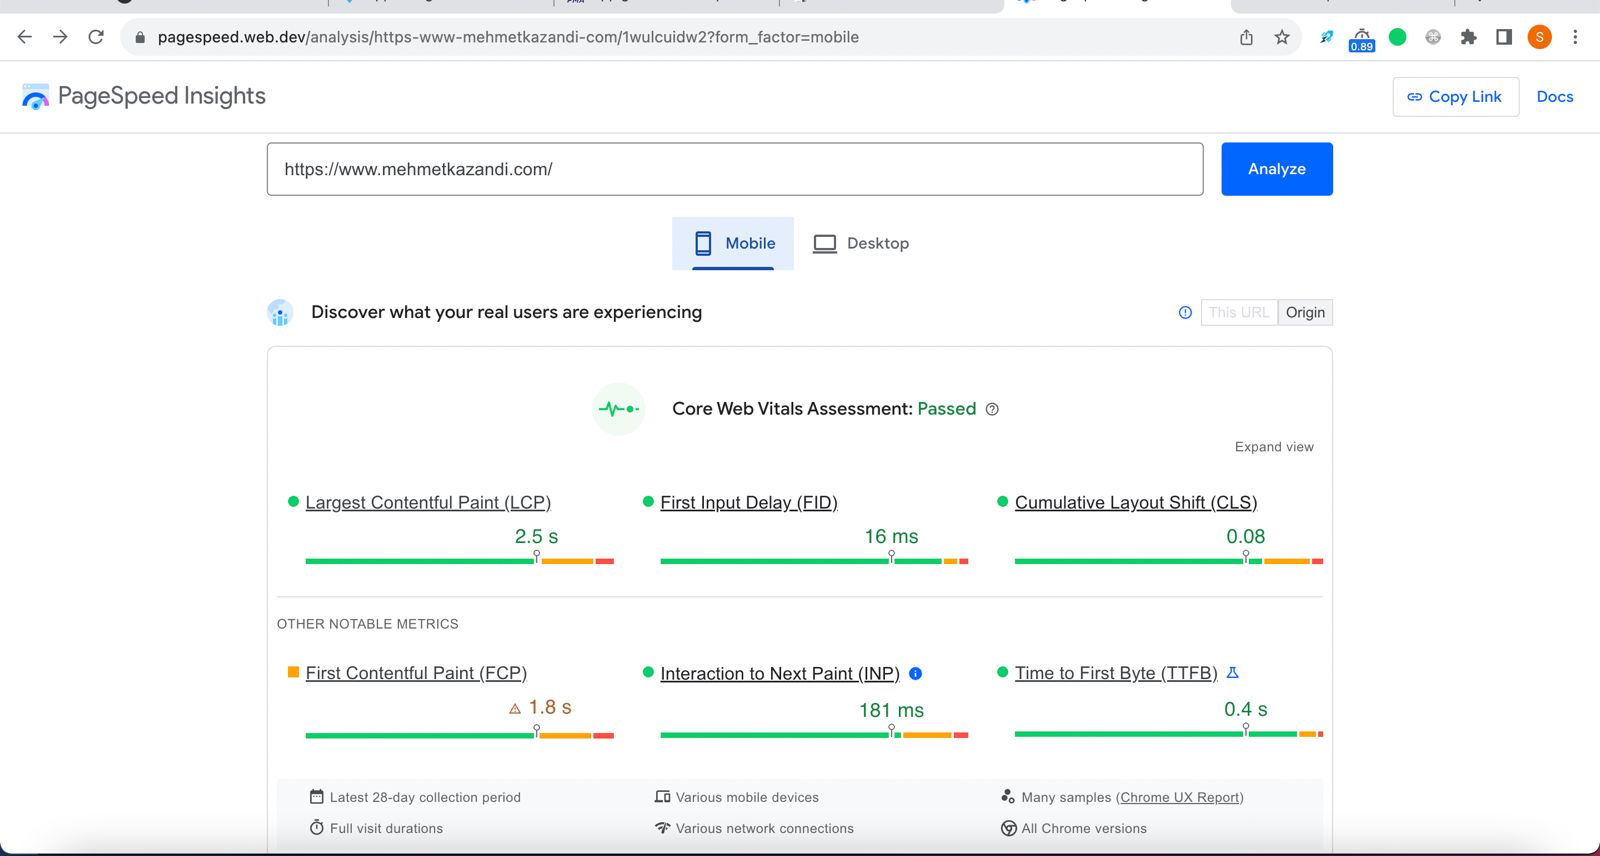Expand view of Core Web Vitals
The height and width of the screenshot is (856, 1600).
click(x=1273, y=447)
